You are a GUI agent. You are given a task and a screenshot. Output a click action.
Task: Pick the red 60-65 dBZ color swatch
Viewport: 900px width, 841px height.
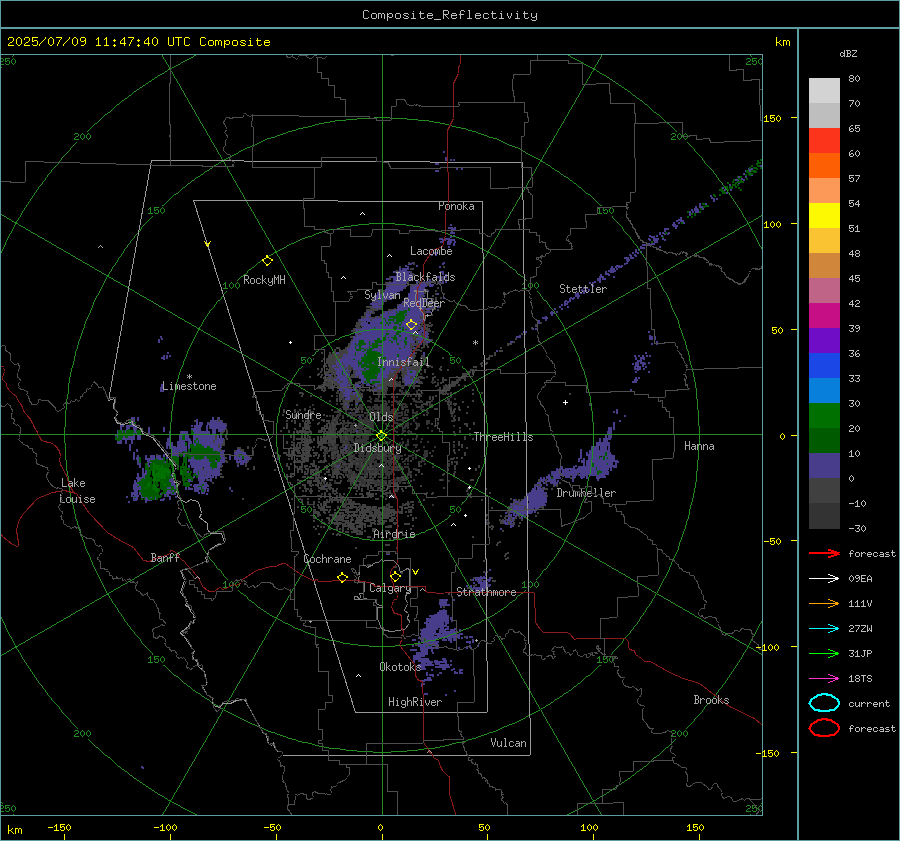(824, 141)
